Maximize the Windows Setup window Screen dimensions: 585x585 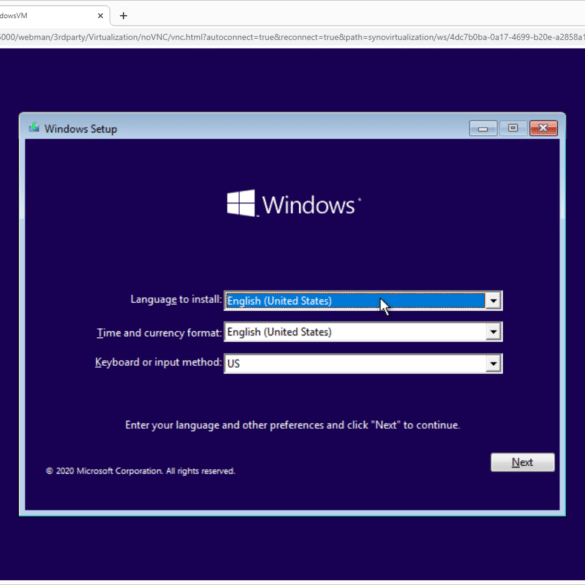coord(513,128)
